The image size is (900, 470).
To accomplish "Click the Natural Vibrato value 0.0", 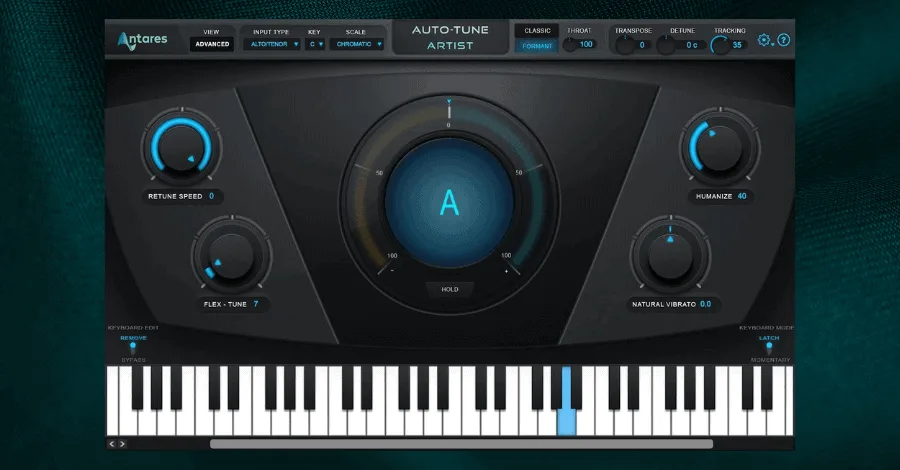I will point(705,304).
